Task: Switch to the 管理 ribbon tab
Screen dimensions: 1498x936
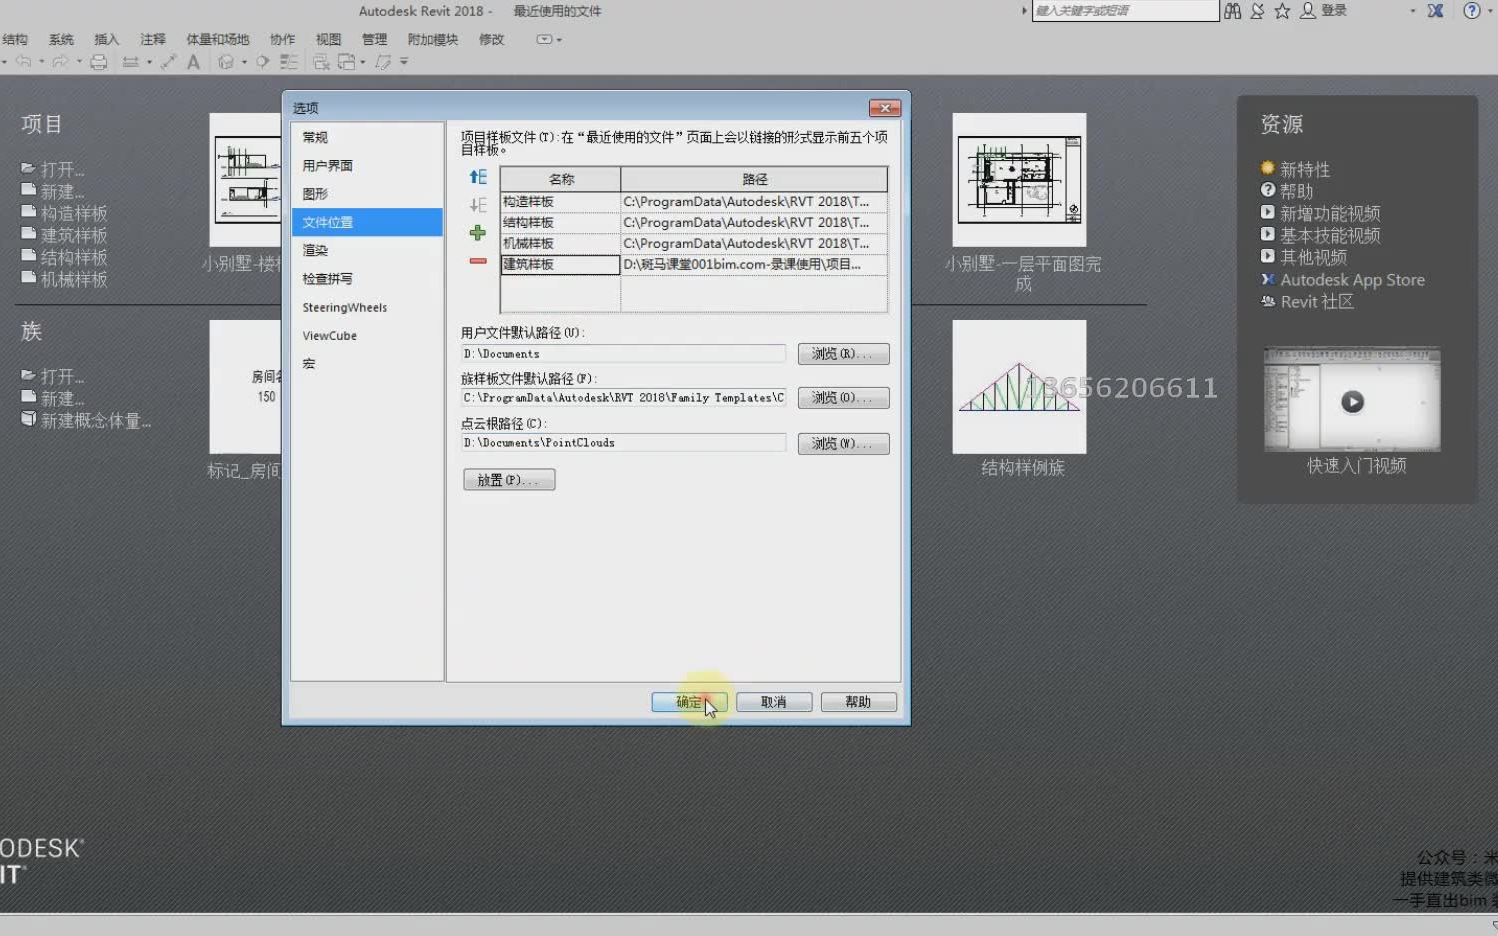Action: pos(374,39)
